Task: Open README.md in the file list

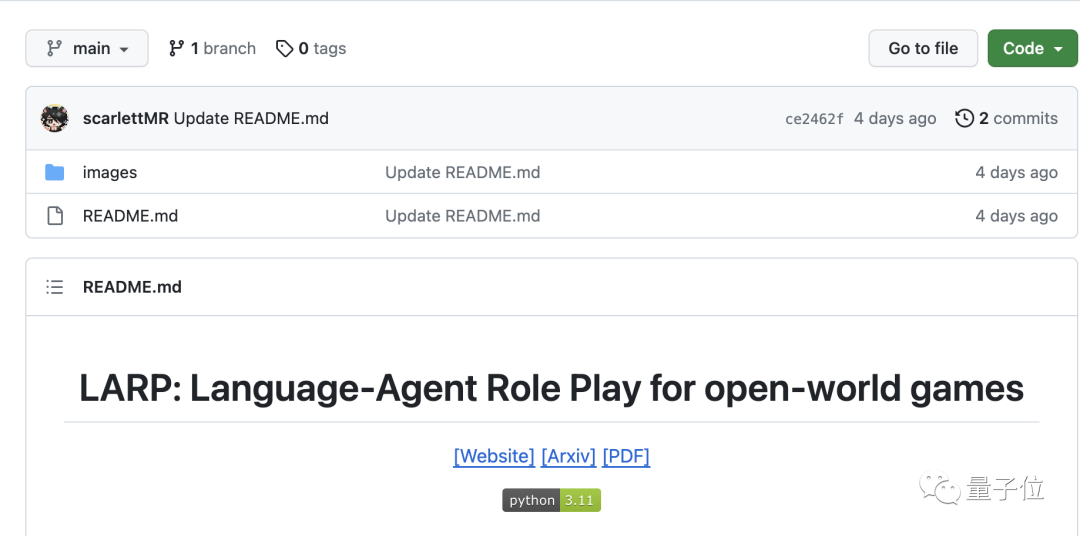Action: (130, 216)
